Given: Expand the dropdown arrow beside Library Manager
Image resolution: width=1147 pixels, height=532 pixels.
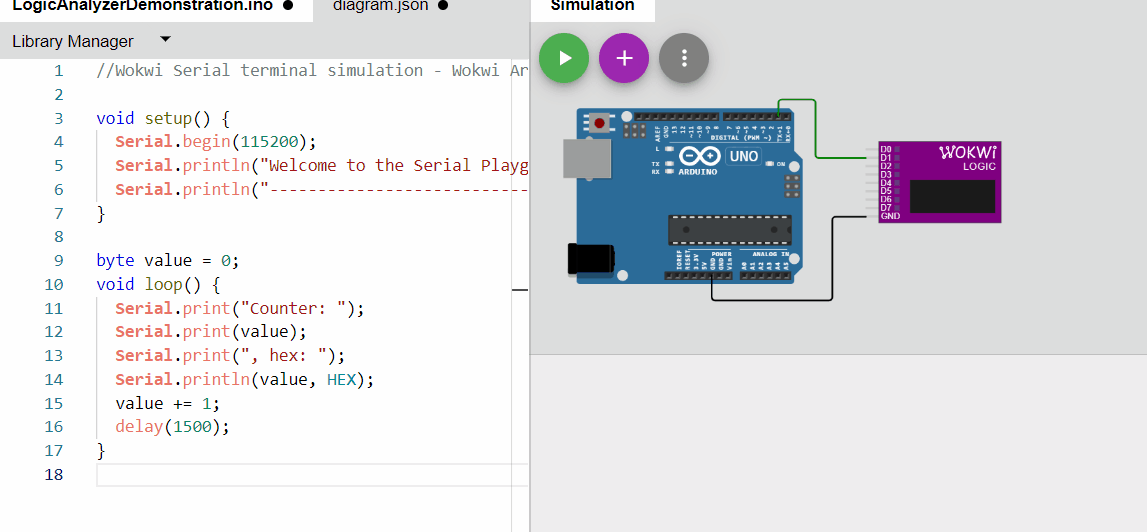Looking at the screenshot, I should (165, 39).
